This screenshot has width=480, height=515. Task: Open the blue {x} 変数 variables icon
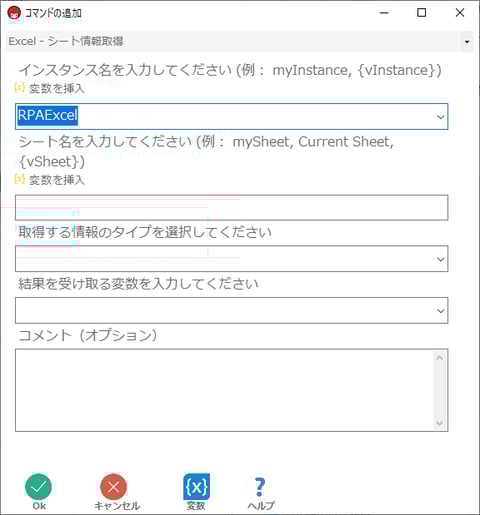point(196,487)
